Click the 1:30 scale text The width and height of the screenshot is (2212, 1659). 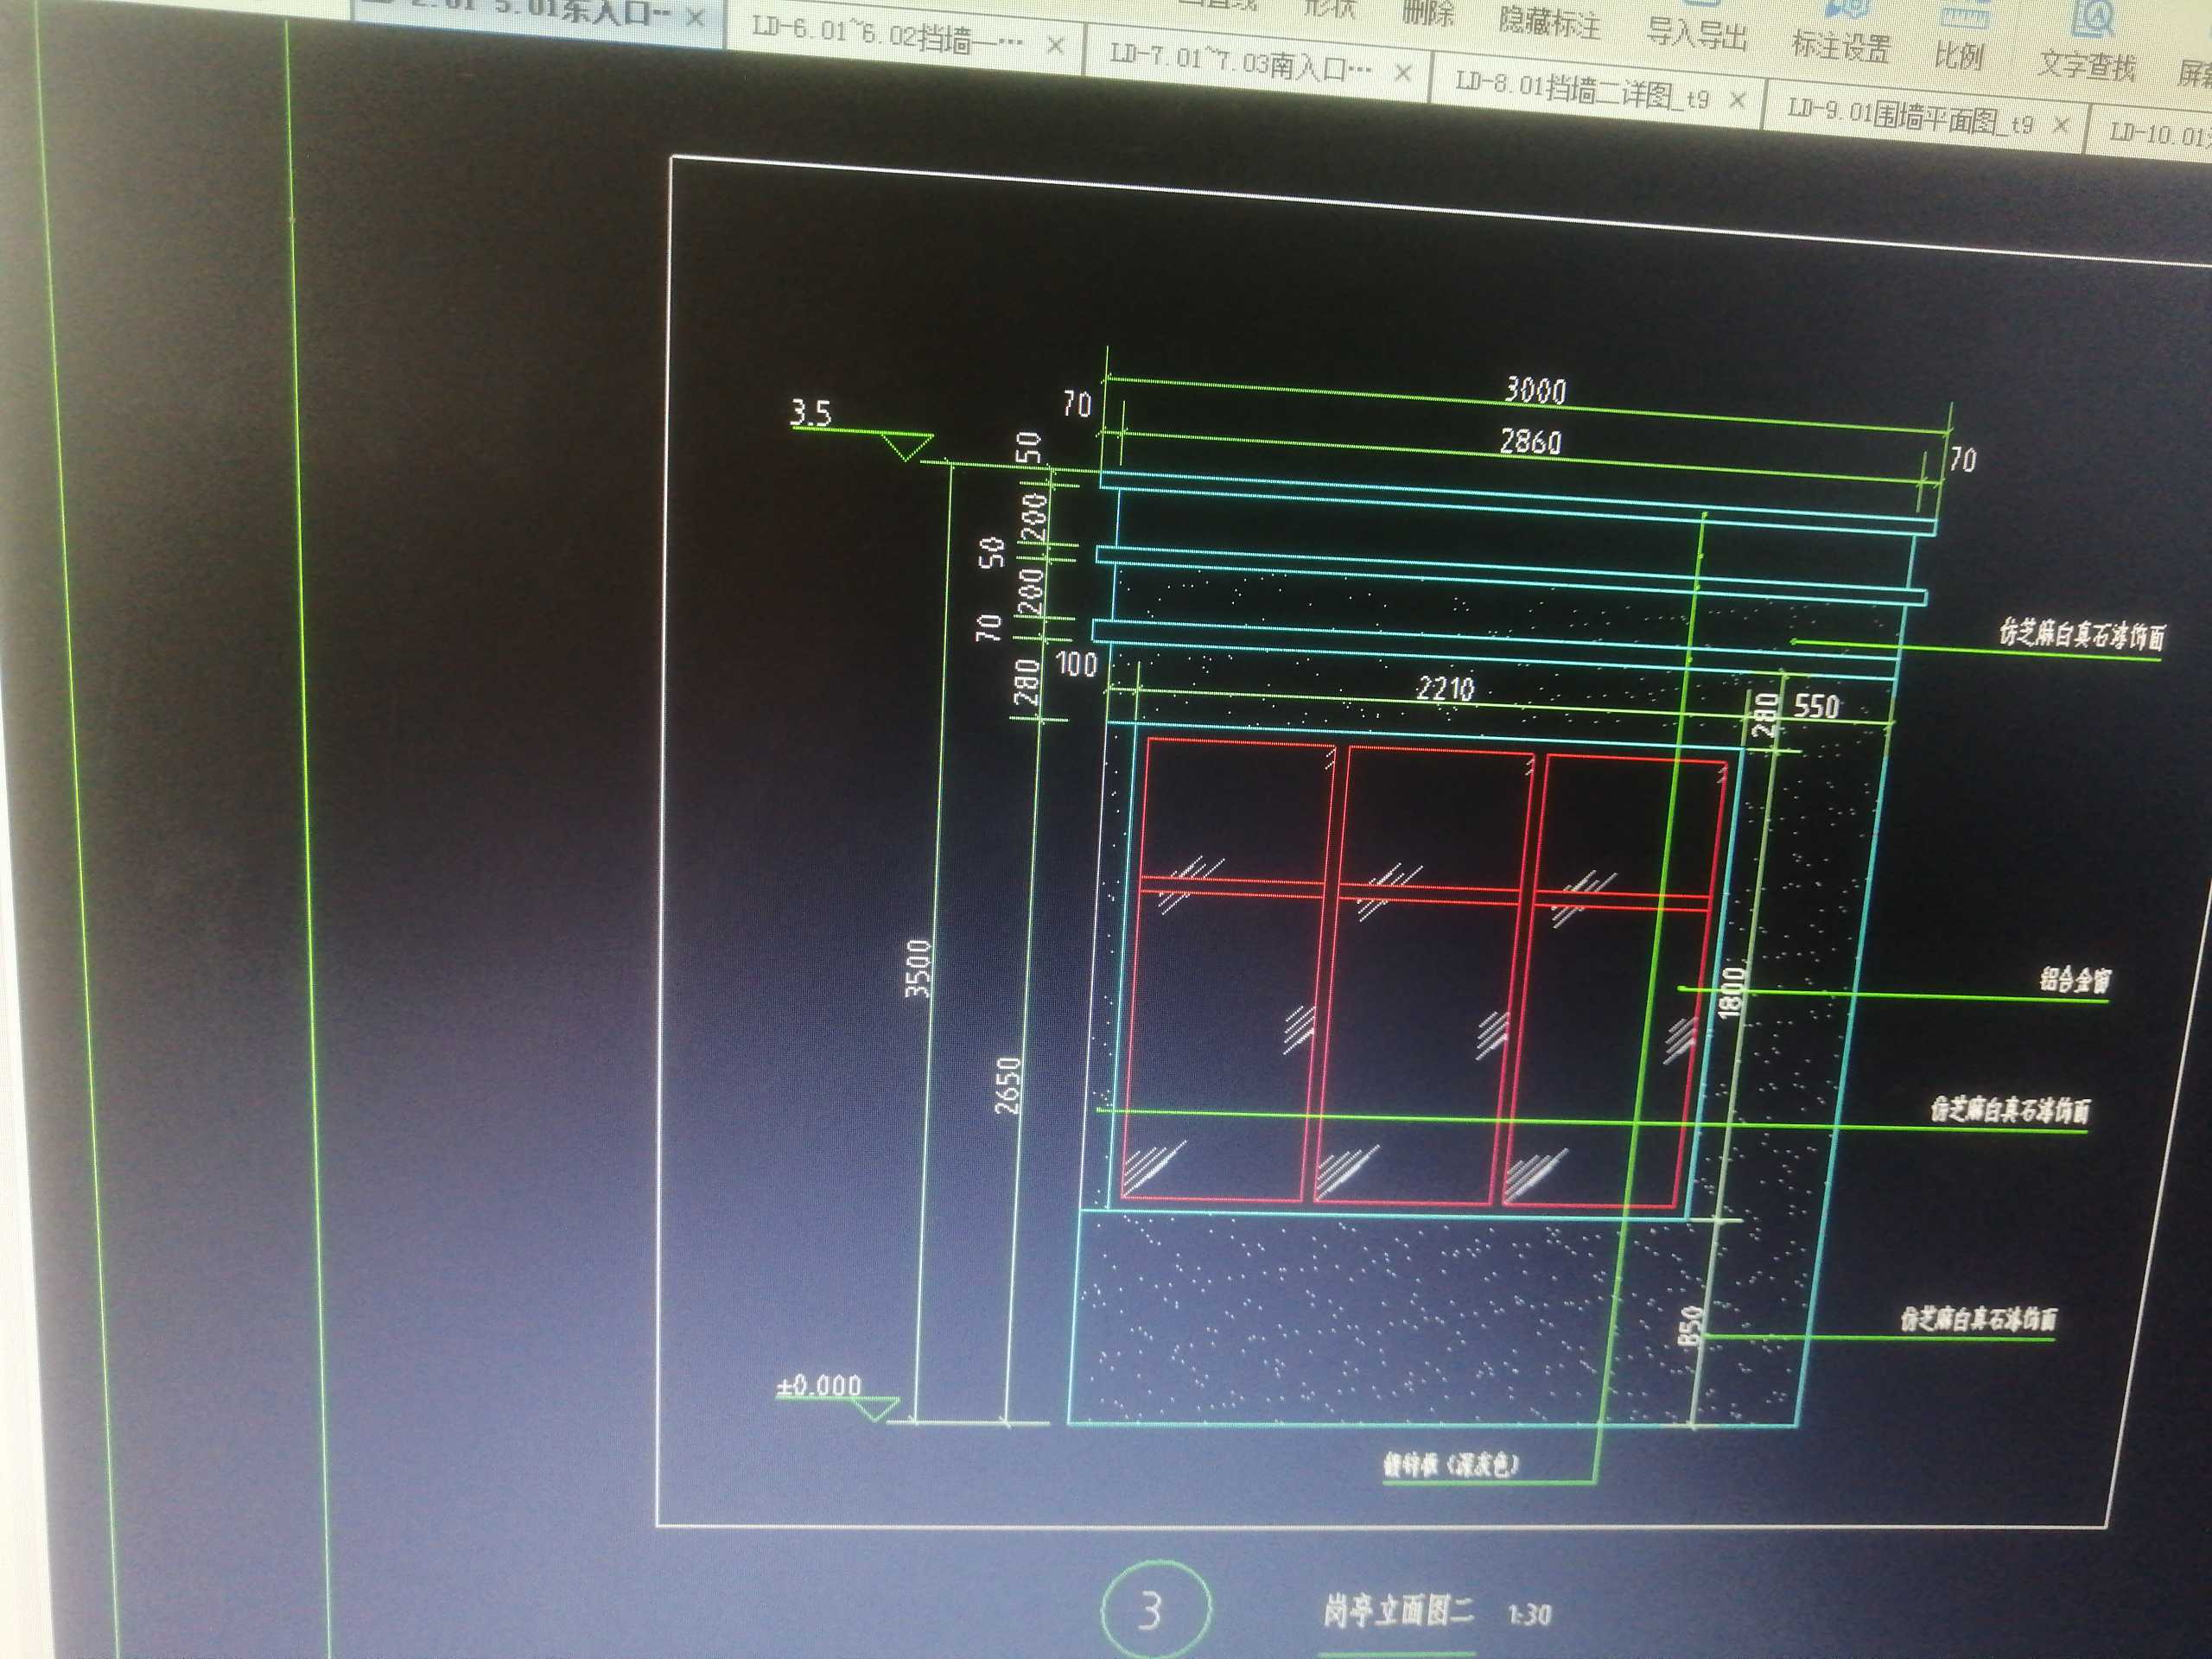point(1529,1614)
